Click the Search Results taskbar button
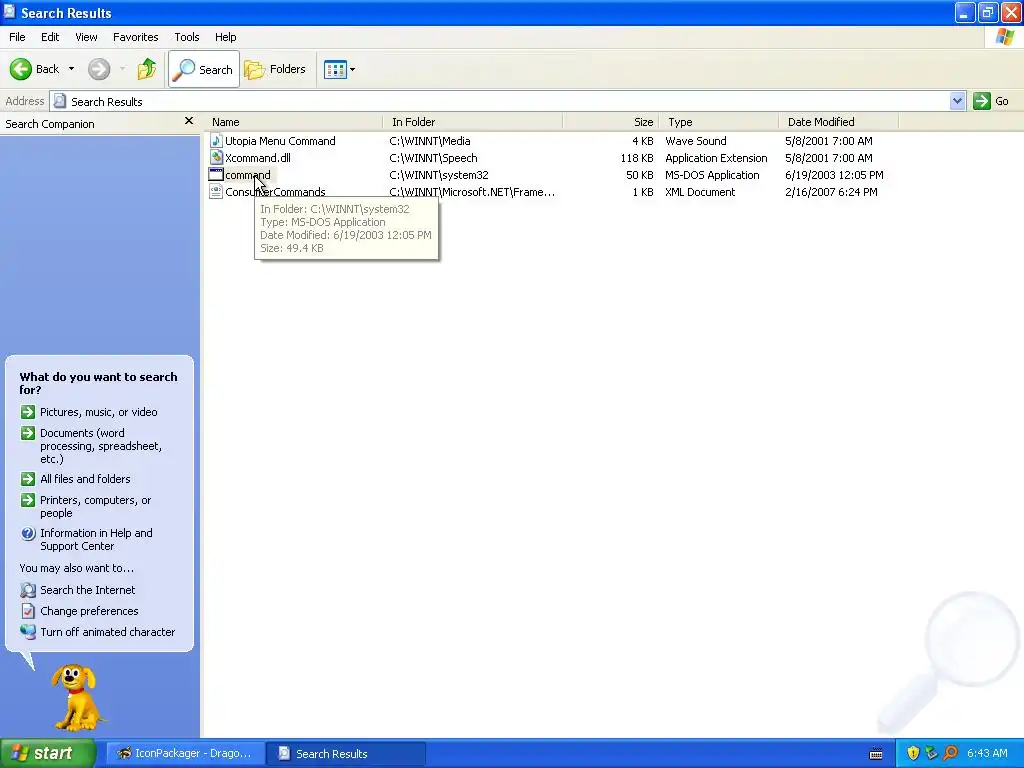Screen dimensions: 1024x768 tap(345, 753)
